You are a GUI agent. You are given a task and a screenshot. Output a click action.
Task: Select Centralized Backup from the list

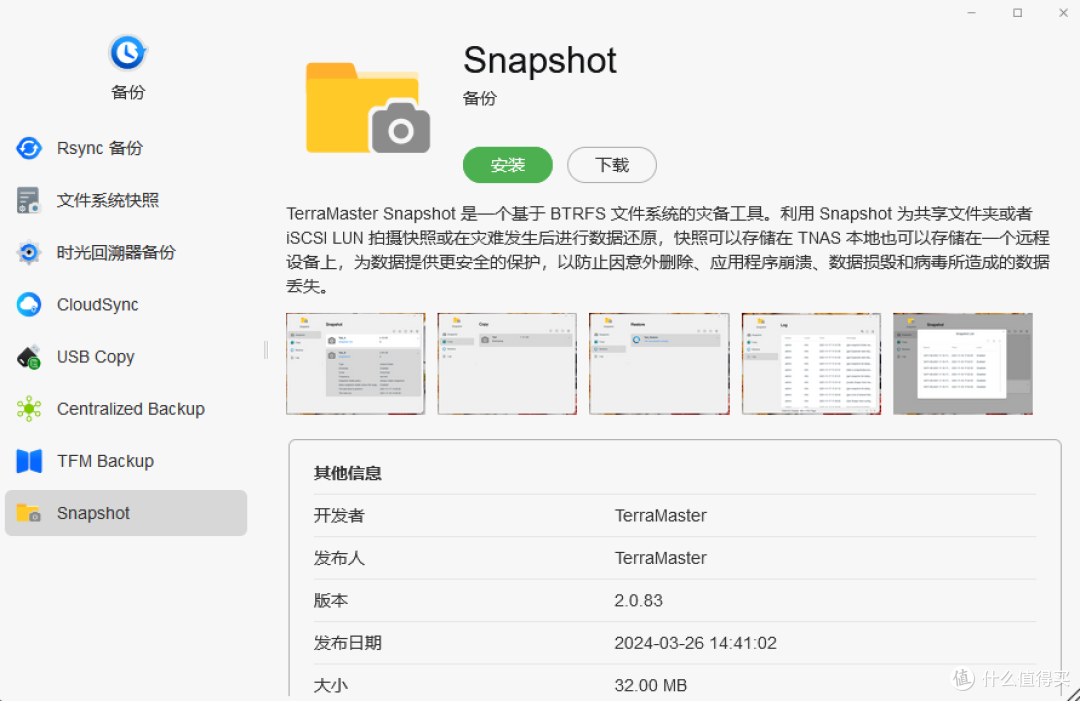pos(126,409)
